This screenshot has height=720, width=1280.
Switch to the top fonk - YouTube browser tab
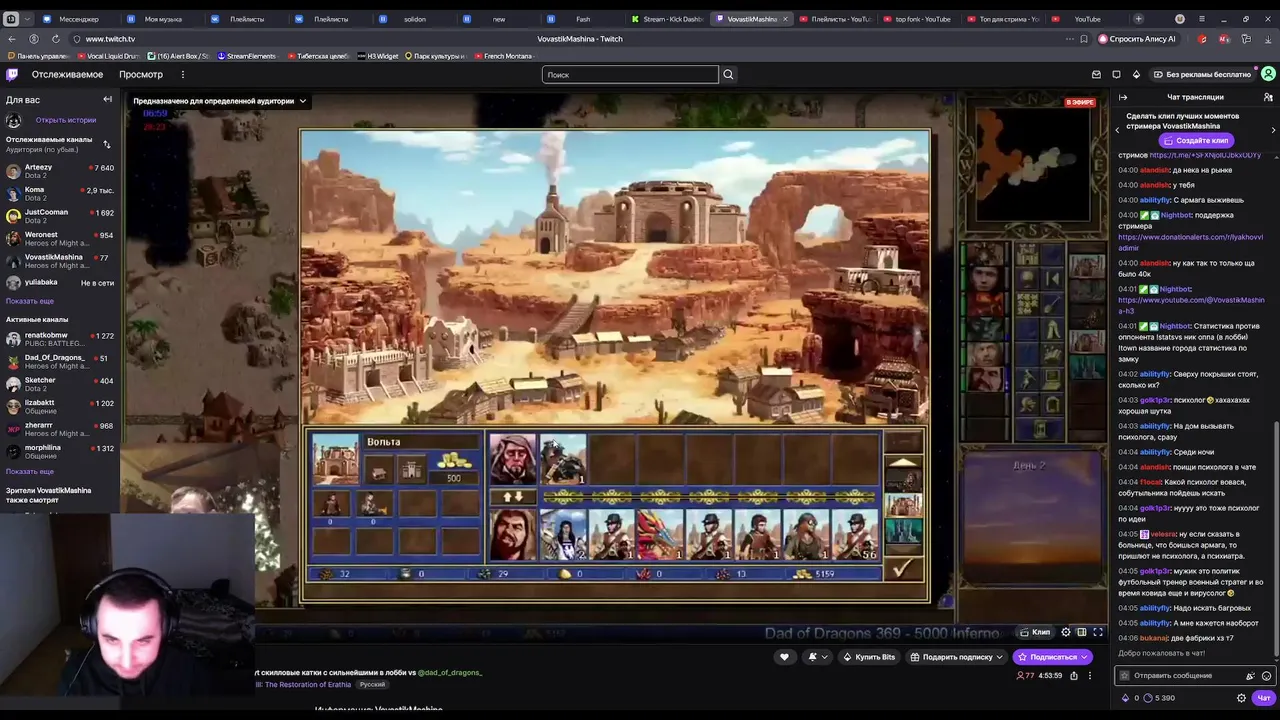(x=918, y=19)
